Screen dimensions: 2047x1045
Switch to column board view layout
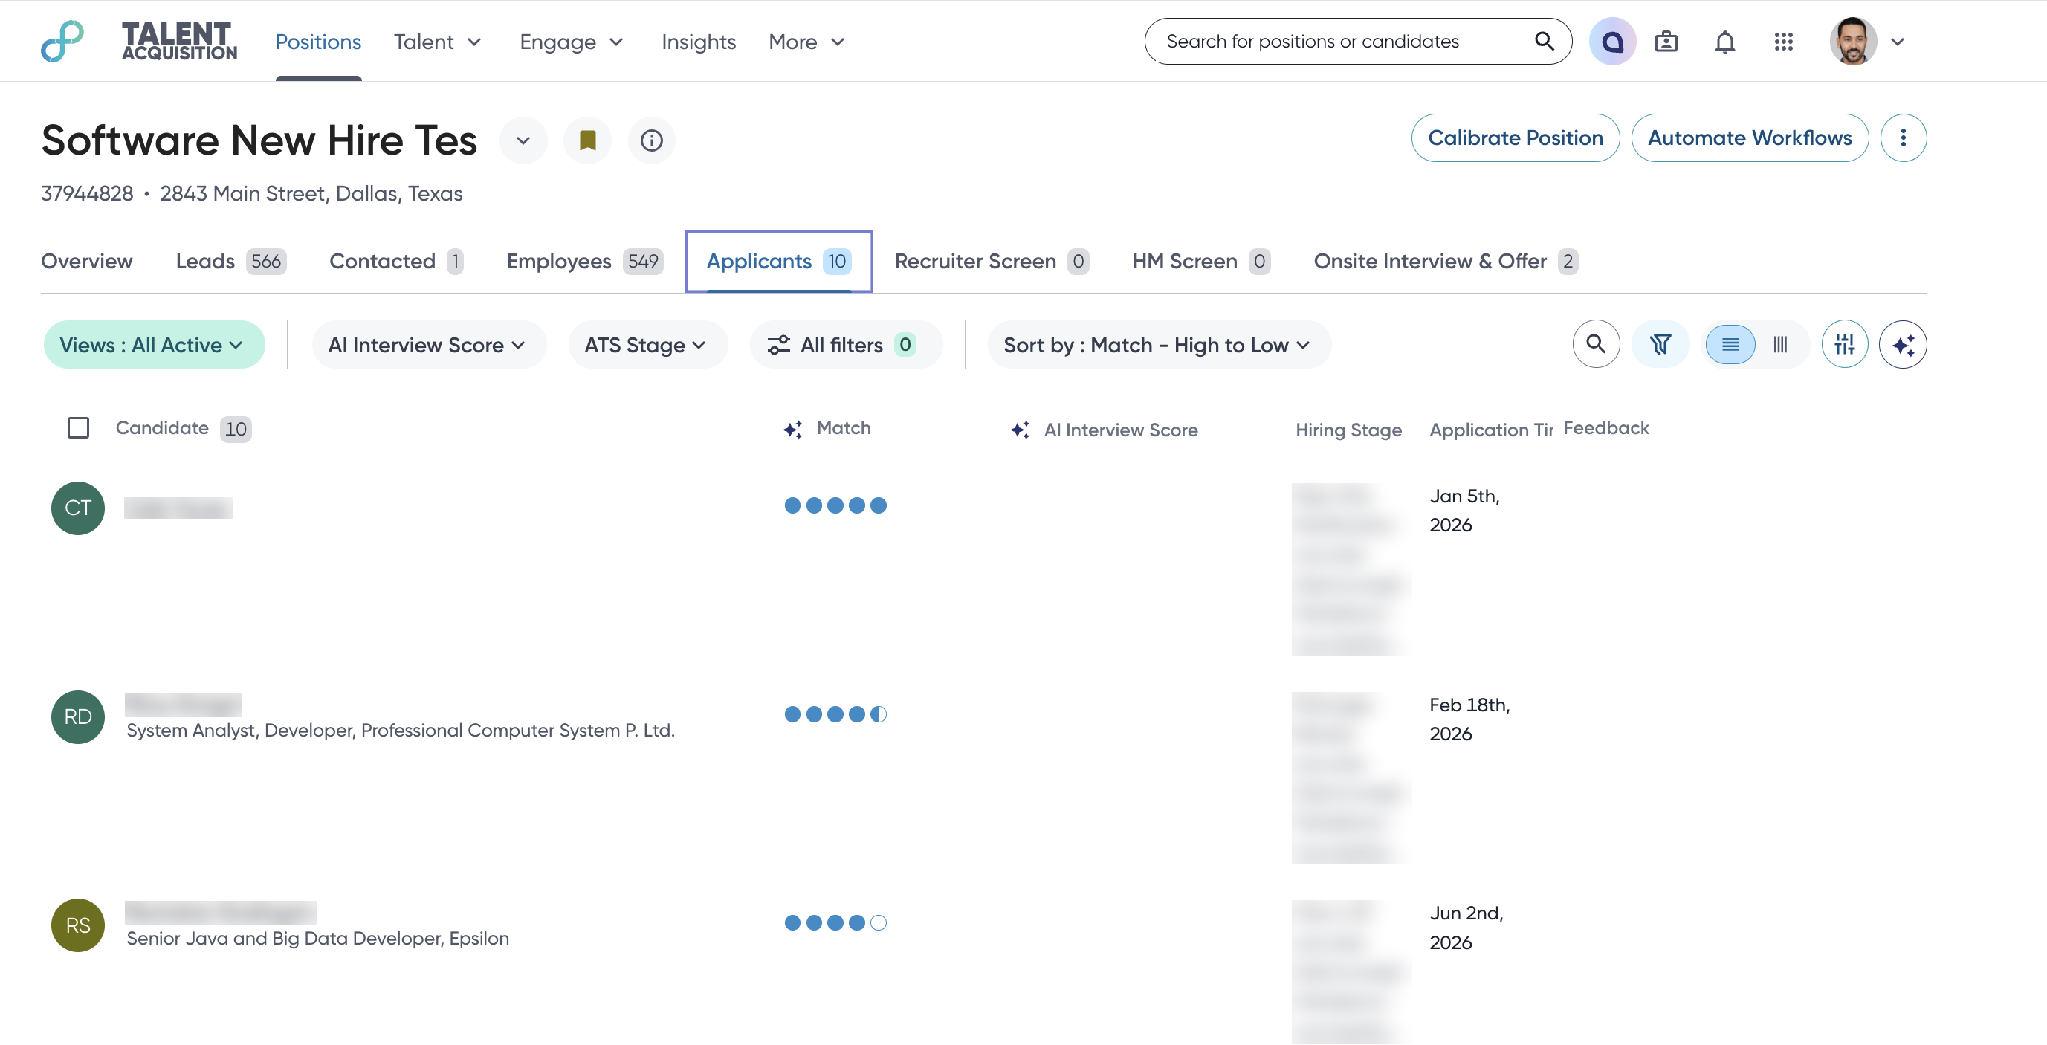pyautogui.click(x=1781, y=345)
